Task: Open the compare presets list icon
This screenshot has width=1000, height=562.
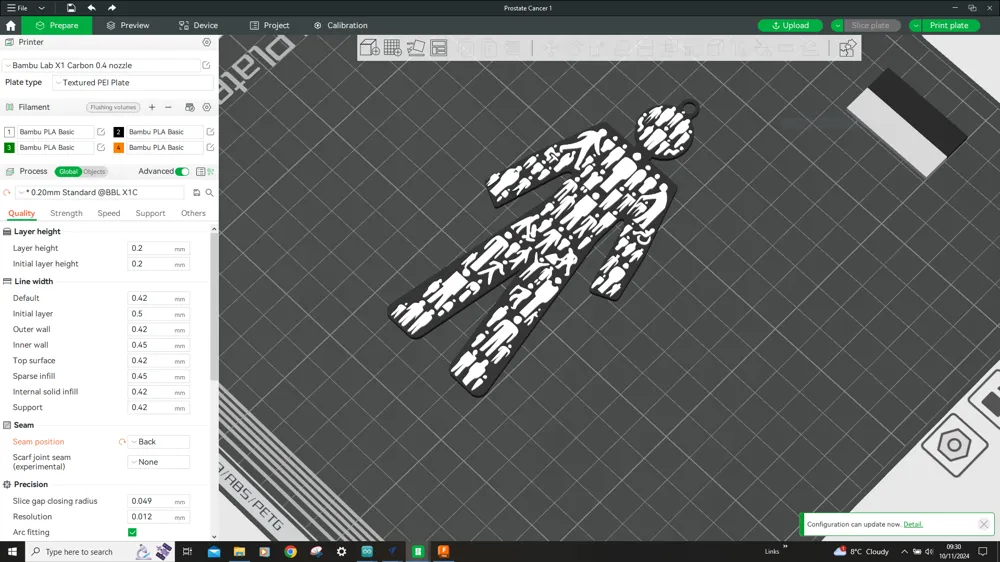Action: point(200,171)
